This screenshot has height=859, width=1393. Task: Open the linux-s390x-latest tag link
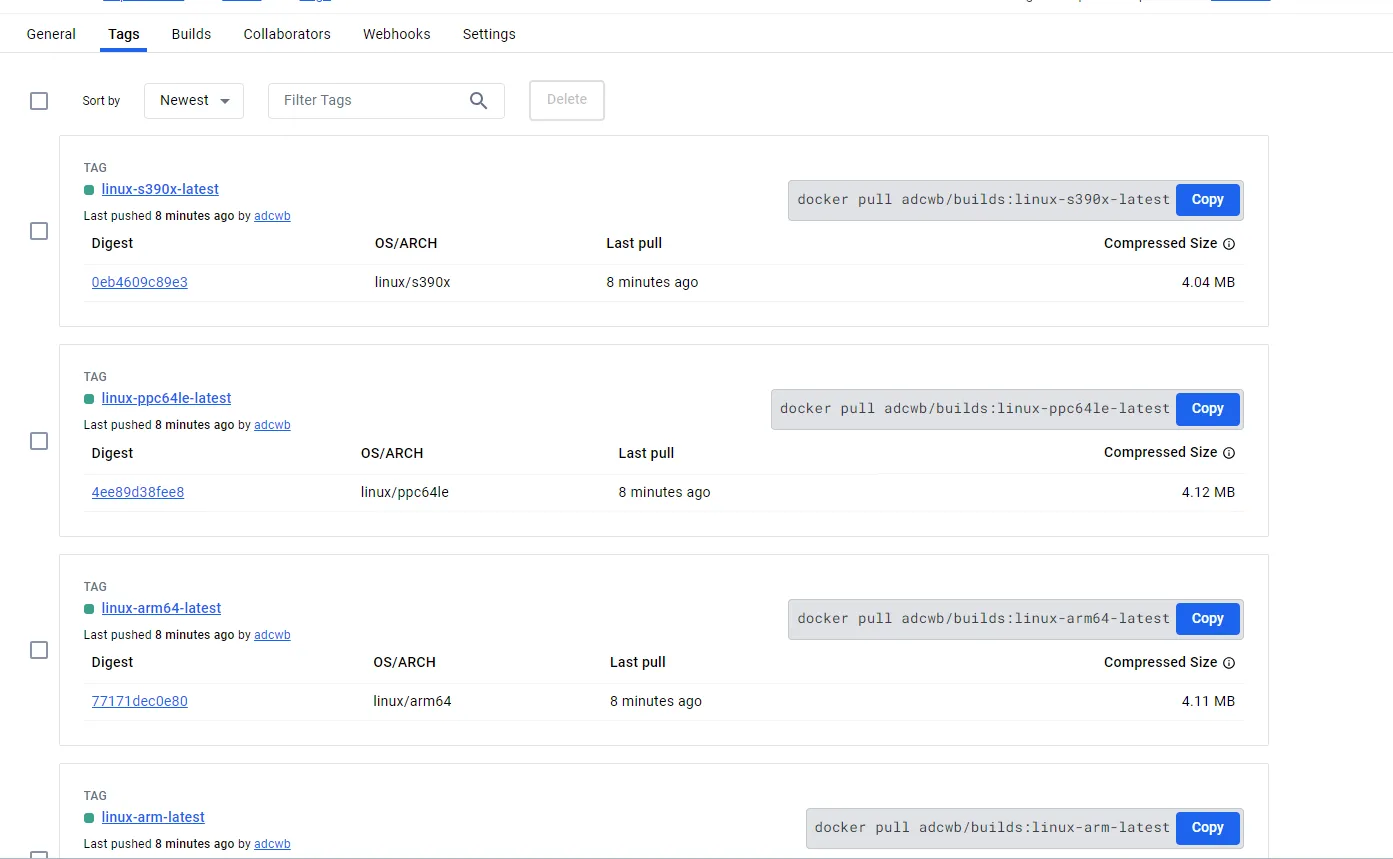(x=160, y=189)
